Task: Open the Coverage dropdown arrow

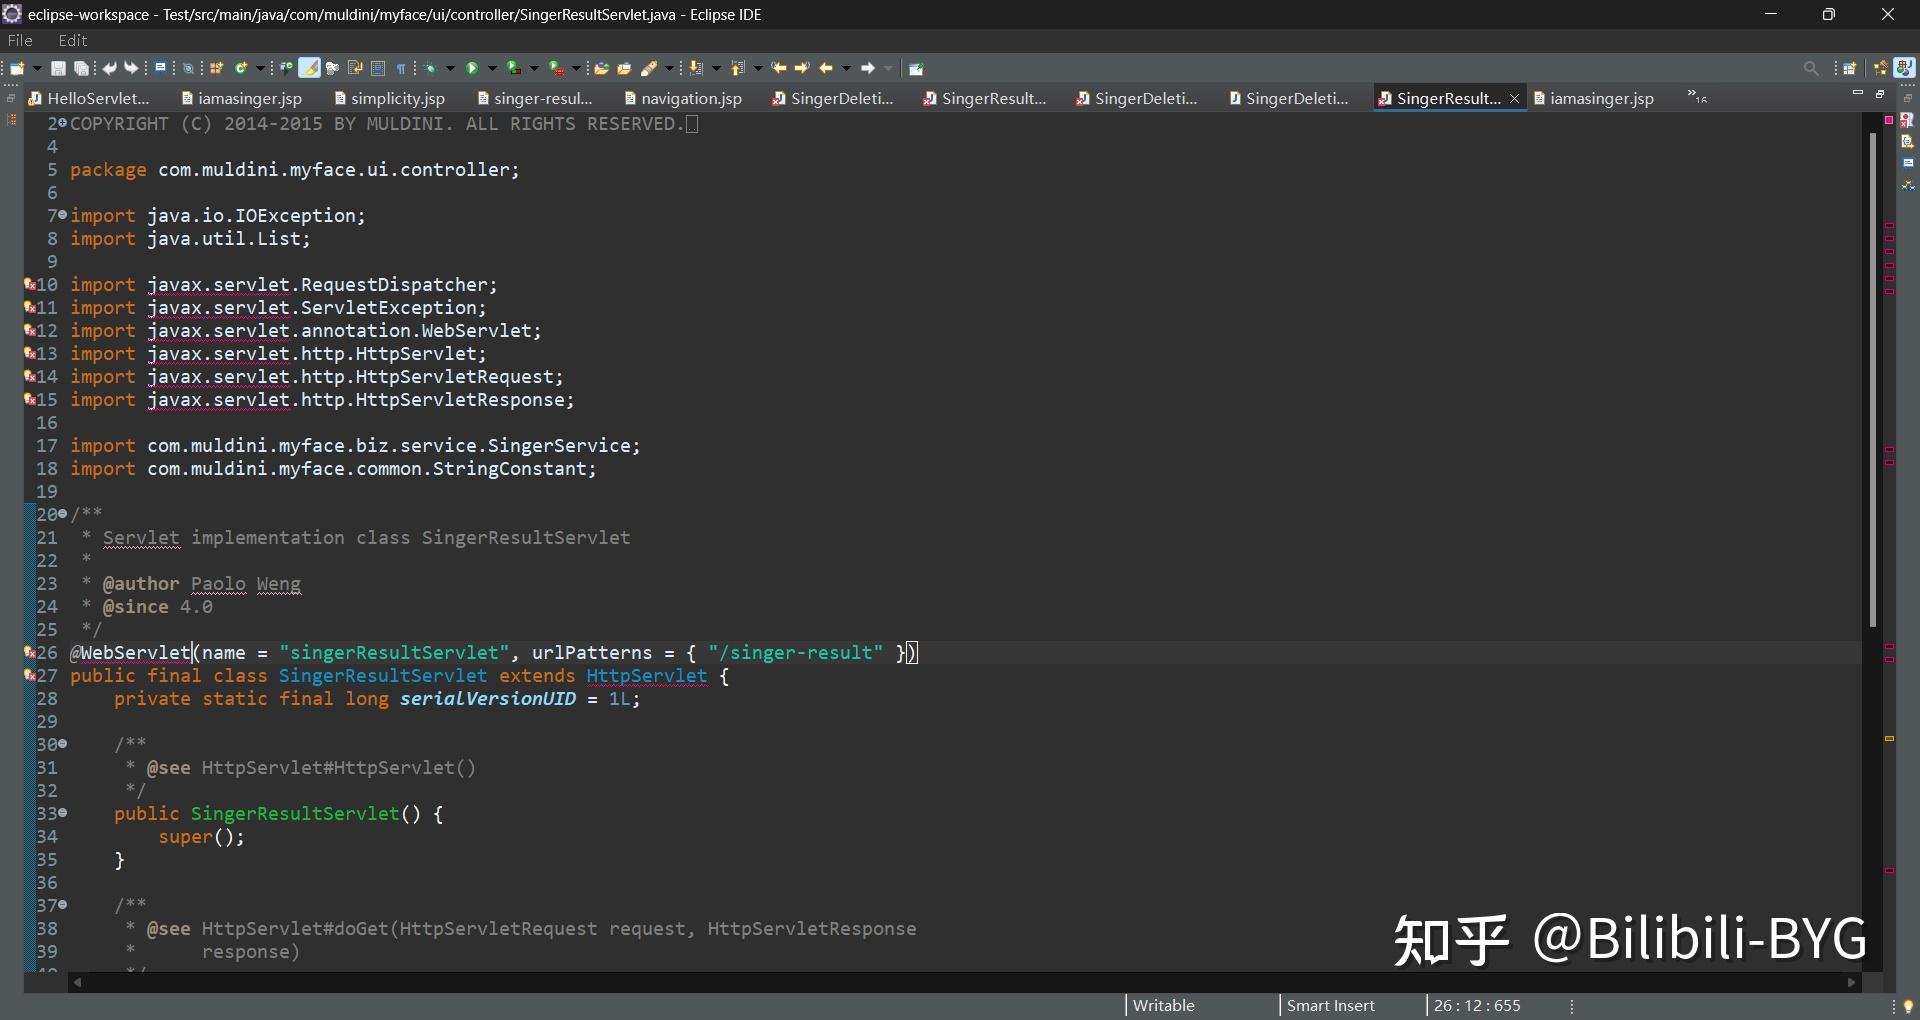Action: pos(534,68)
